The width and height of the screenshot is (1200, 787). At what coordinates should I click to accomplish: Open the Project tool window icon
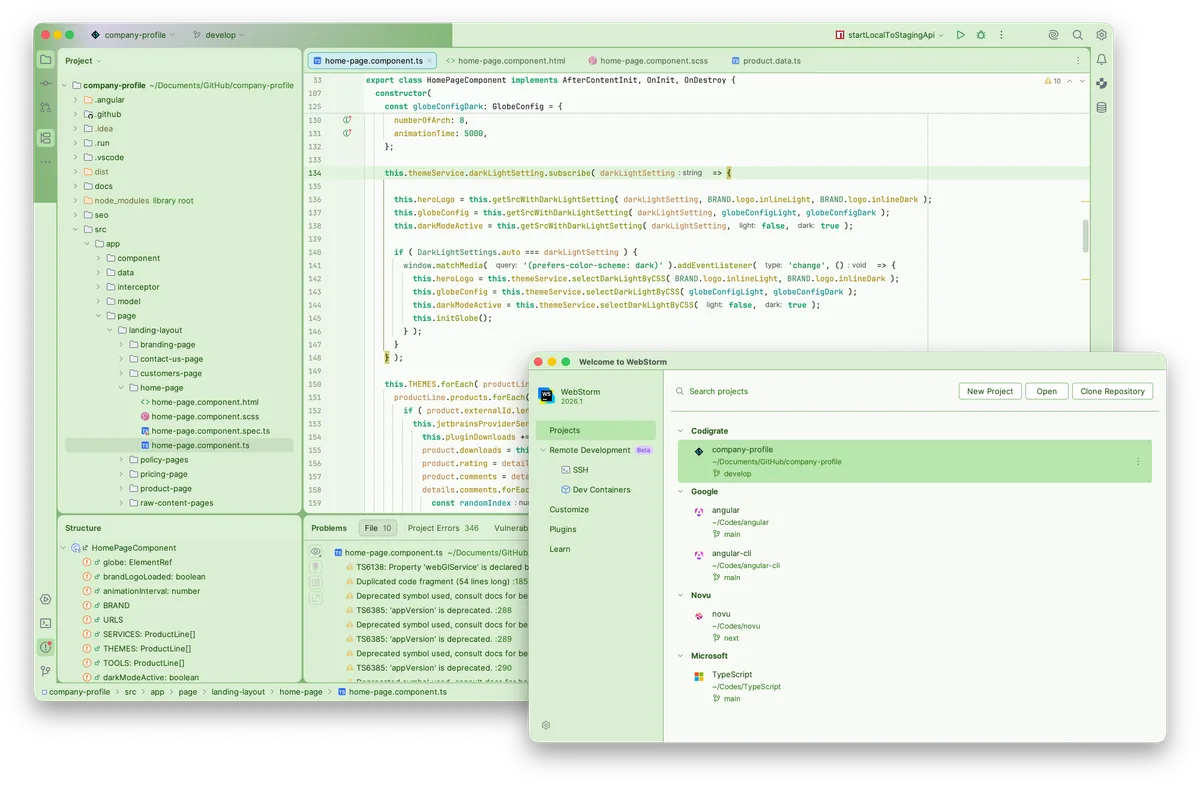pyautogui.click(x=45, y=60)
